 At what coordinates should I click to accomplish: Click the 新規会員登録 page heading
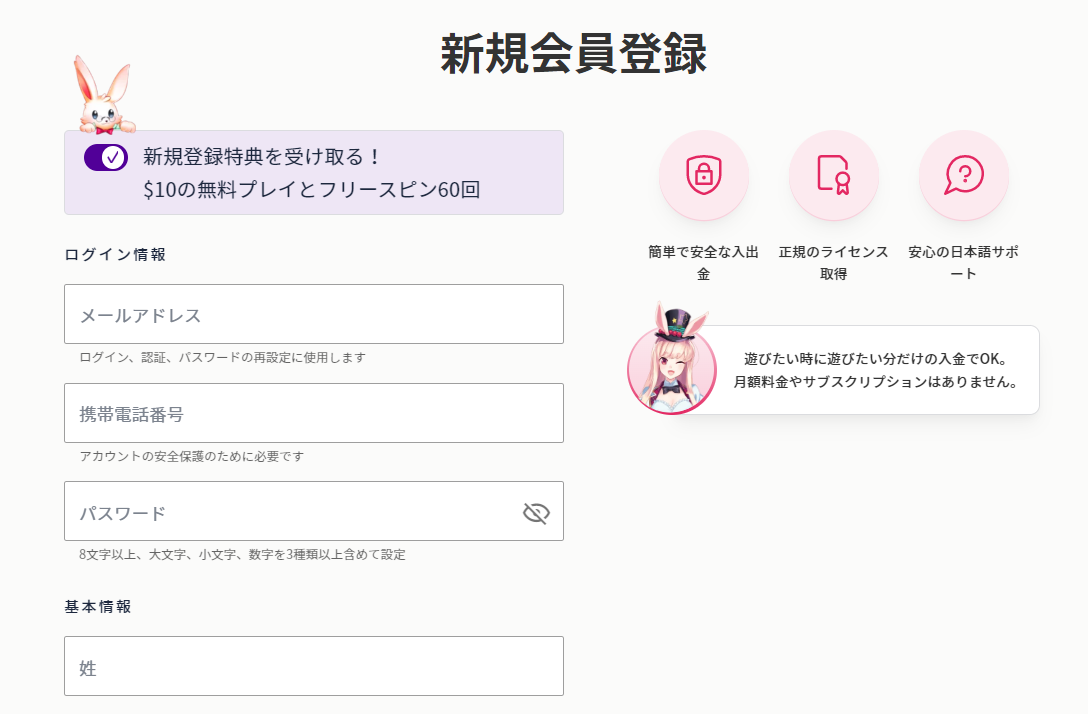point(574,53)
